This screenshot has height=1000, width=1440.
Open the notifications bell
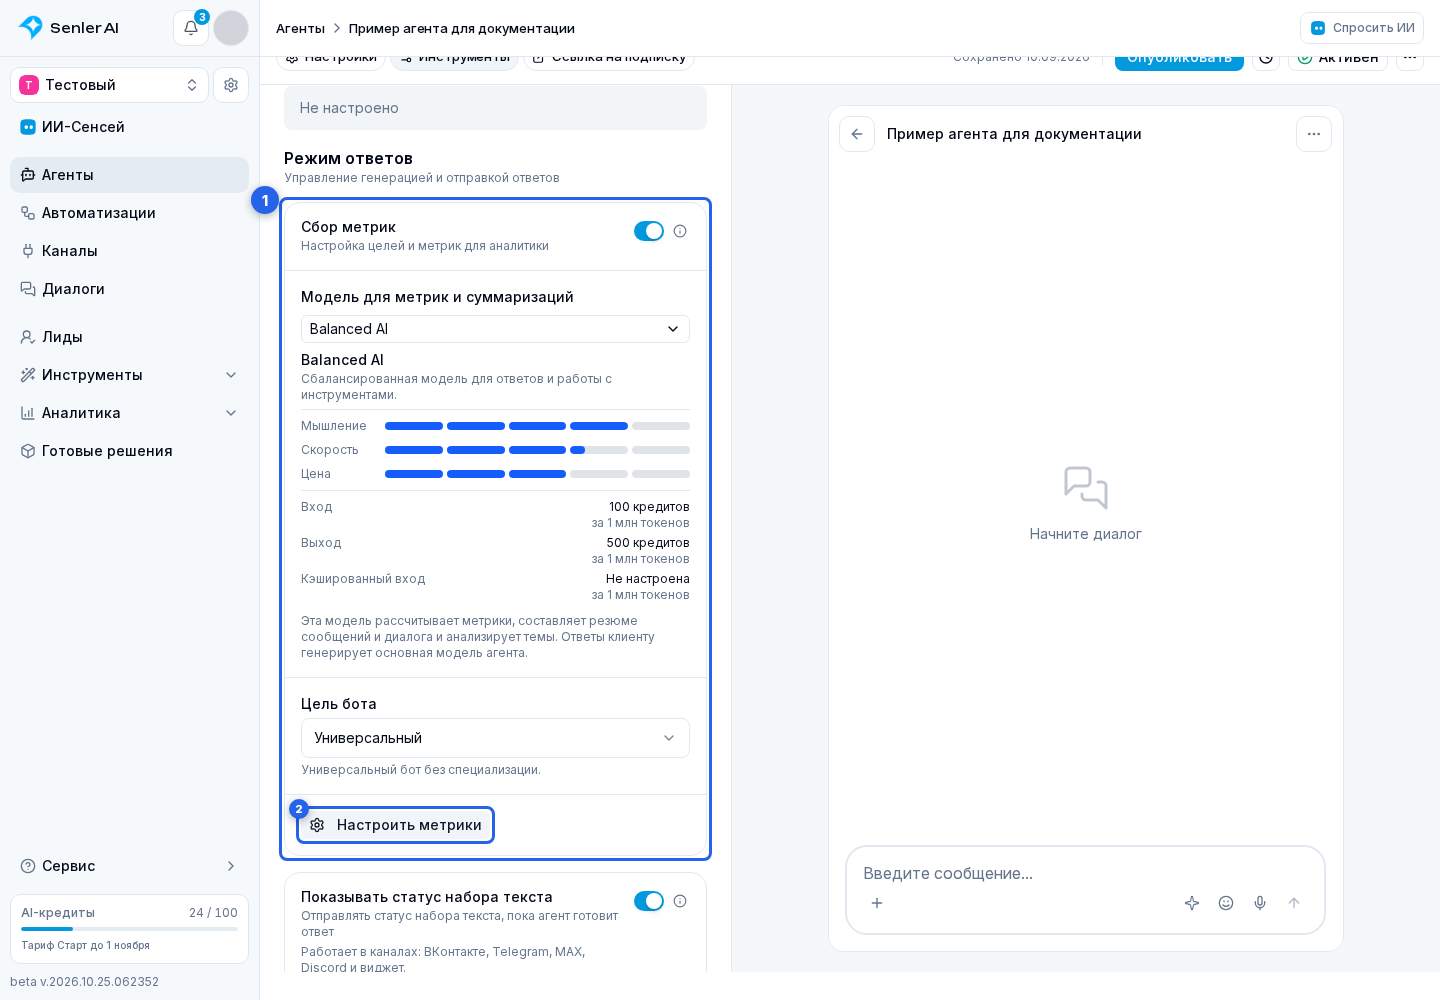(191, 28)
